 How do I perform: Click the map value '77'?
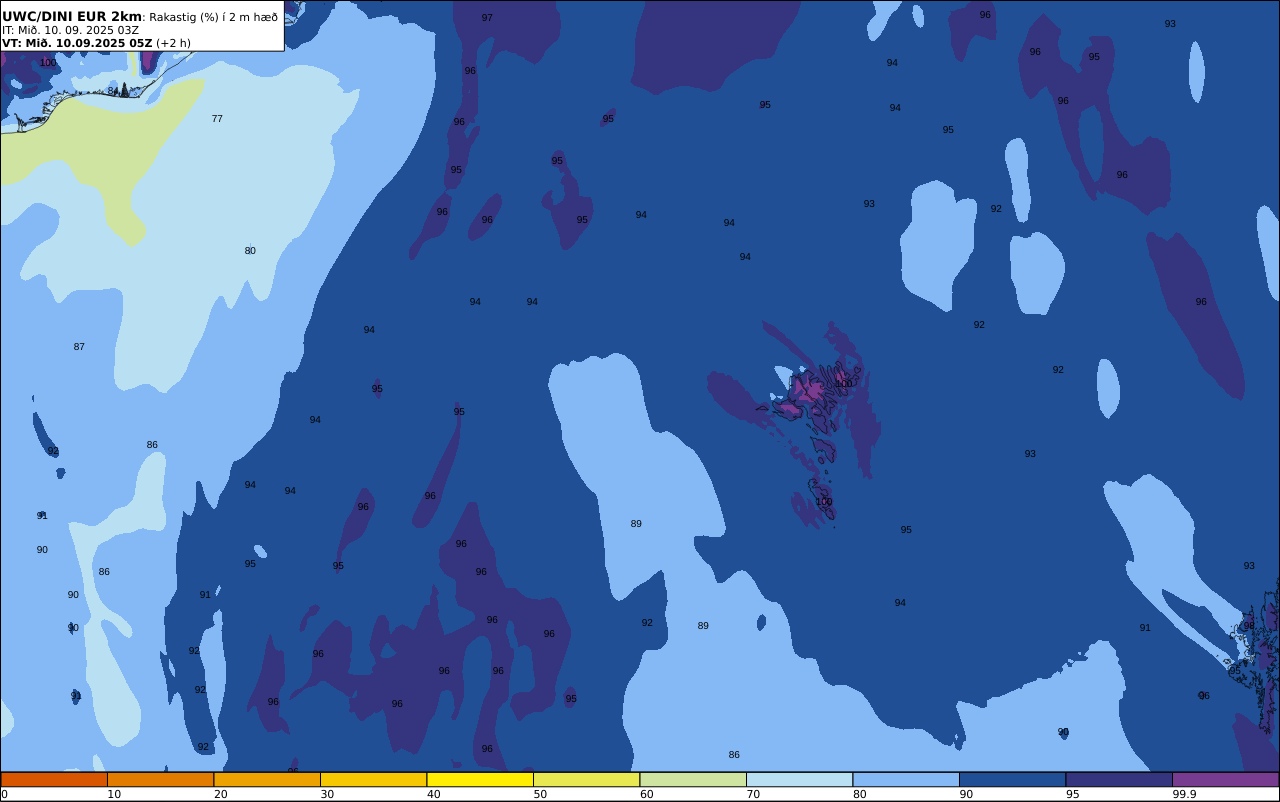point(217,119)
